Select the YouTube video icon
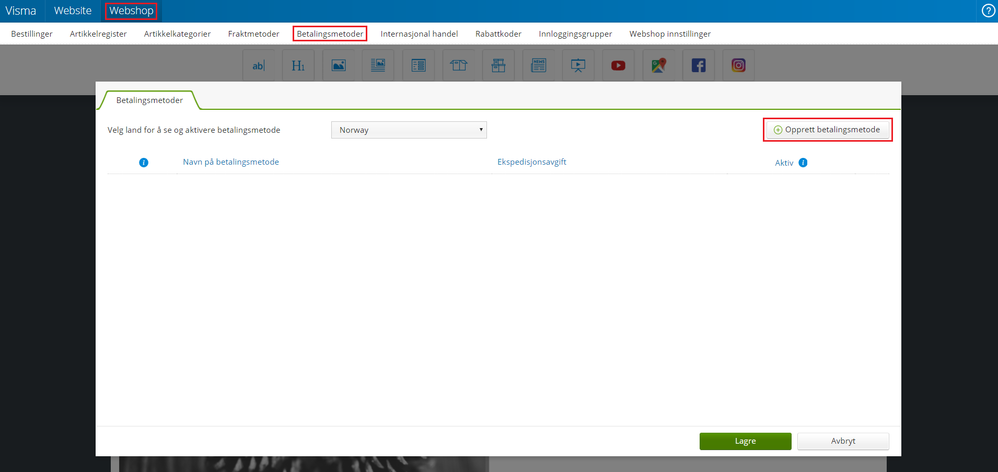 [x=618, y=65]
